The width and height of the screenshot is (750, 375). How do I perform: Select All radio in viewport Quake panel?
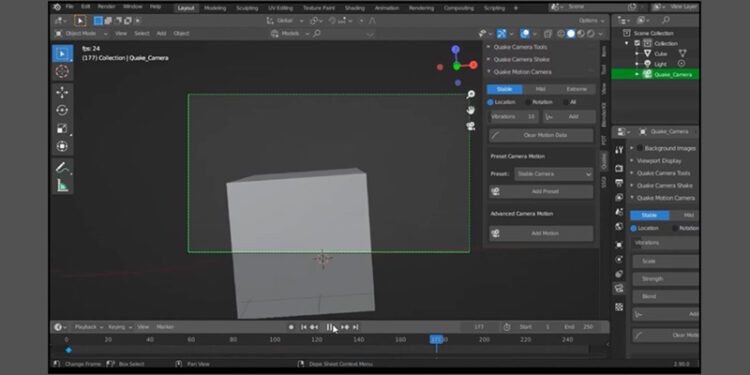566,102
